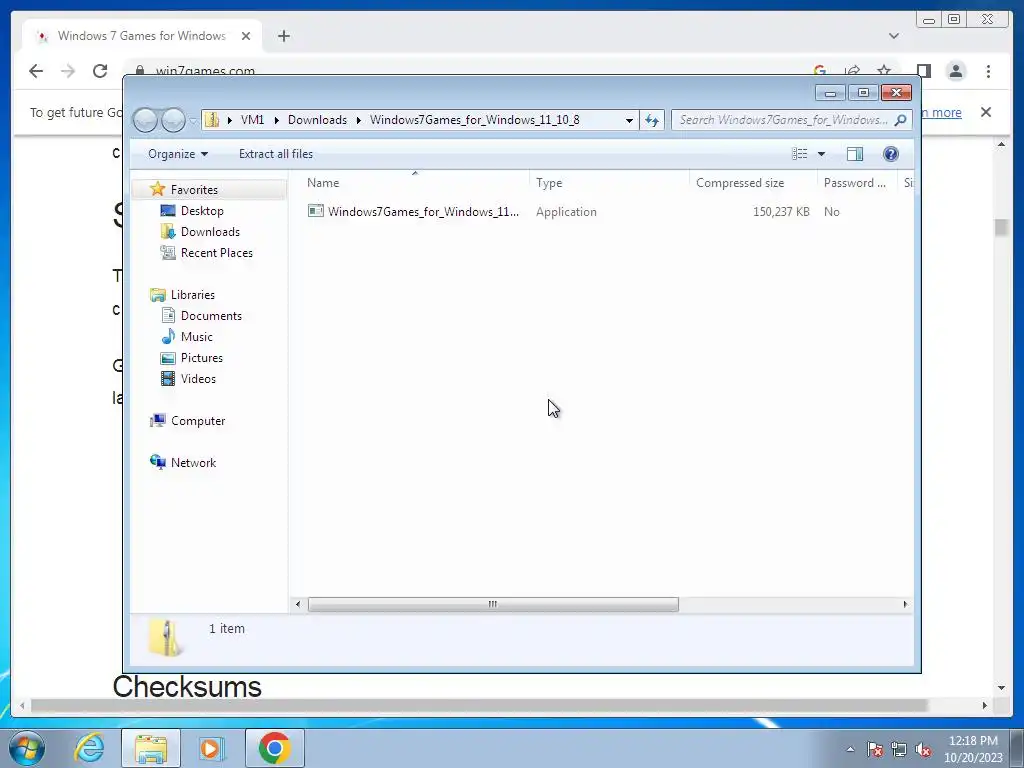Image resolution: width=1024 pixels, height=768 pixels.
Task: Open the Chrome profile avatar
Action: (x=956, y=71)
